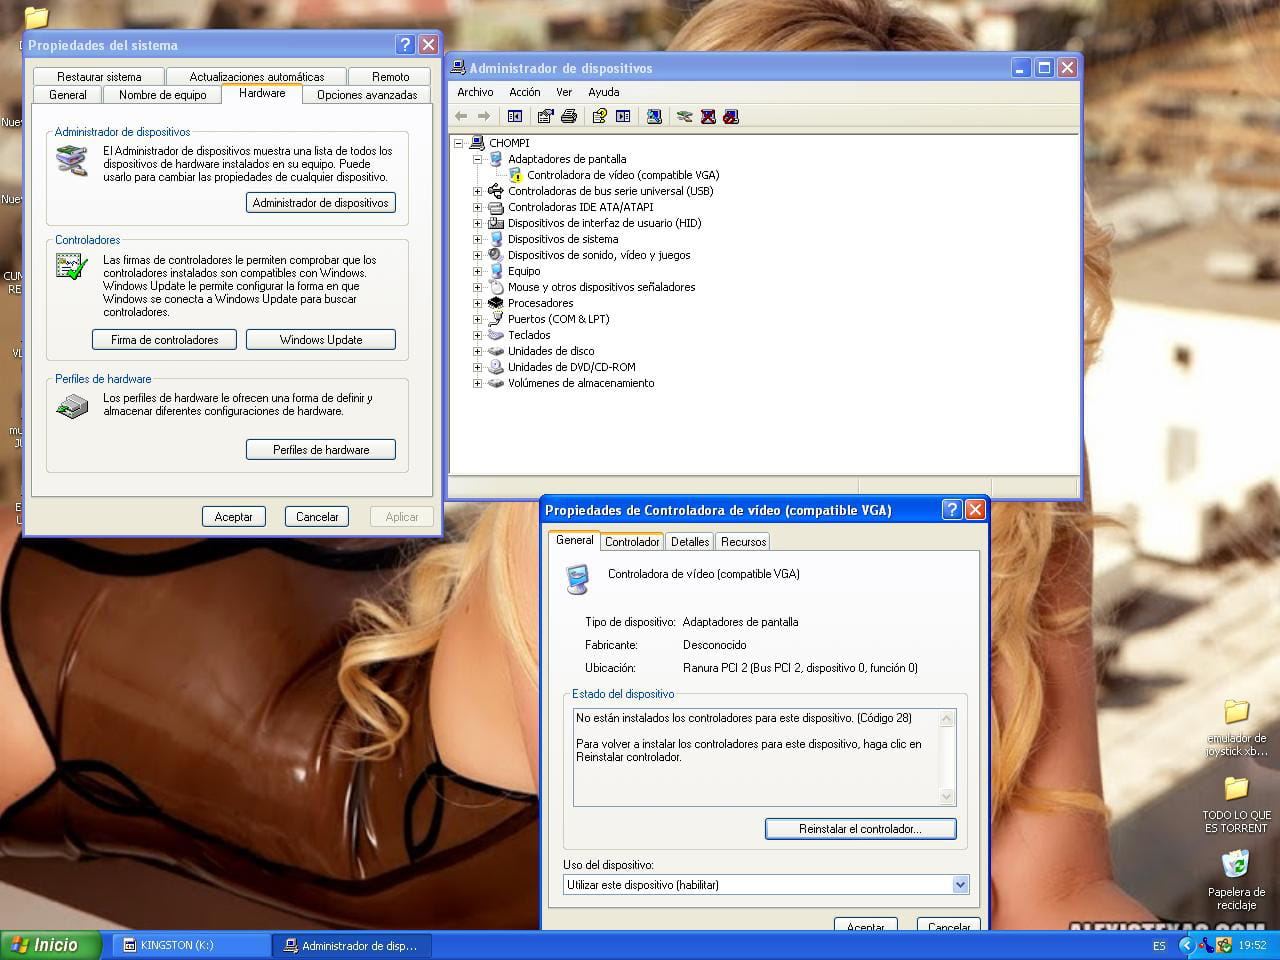
Task: Click the Show/Hide console tree icon
Action: [515, 116]
